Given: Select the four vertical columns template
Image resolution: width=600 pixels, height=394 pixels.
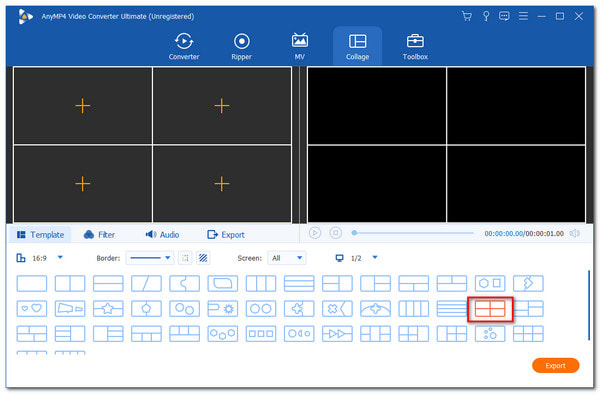Looking at the screenshot, I should 414,309.
